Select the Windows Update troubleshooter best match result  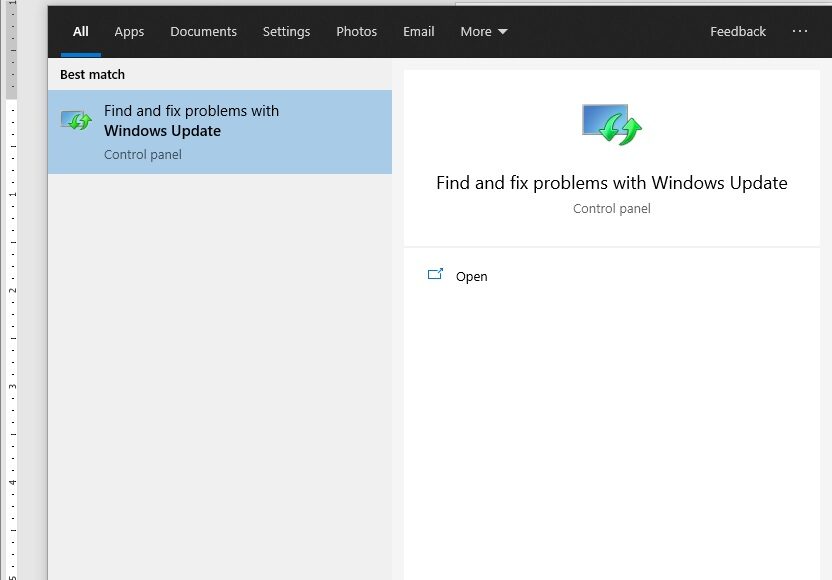(x=220, y=132)
